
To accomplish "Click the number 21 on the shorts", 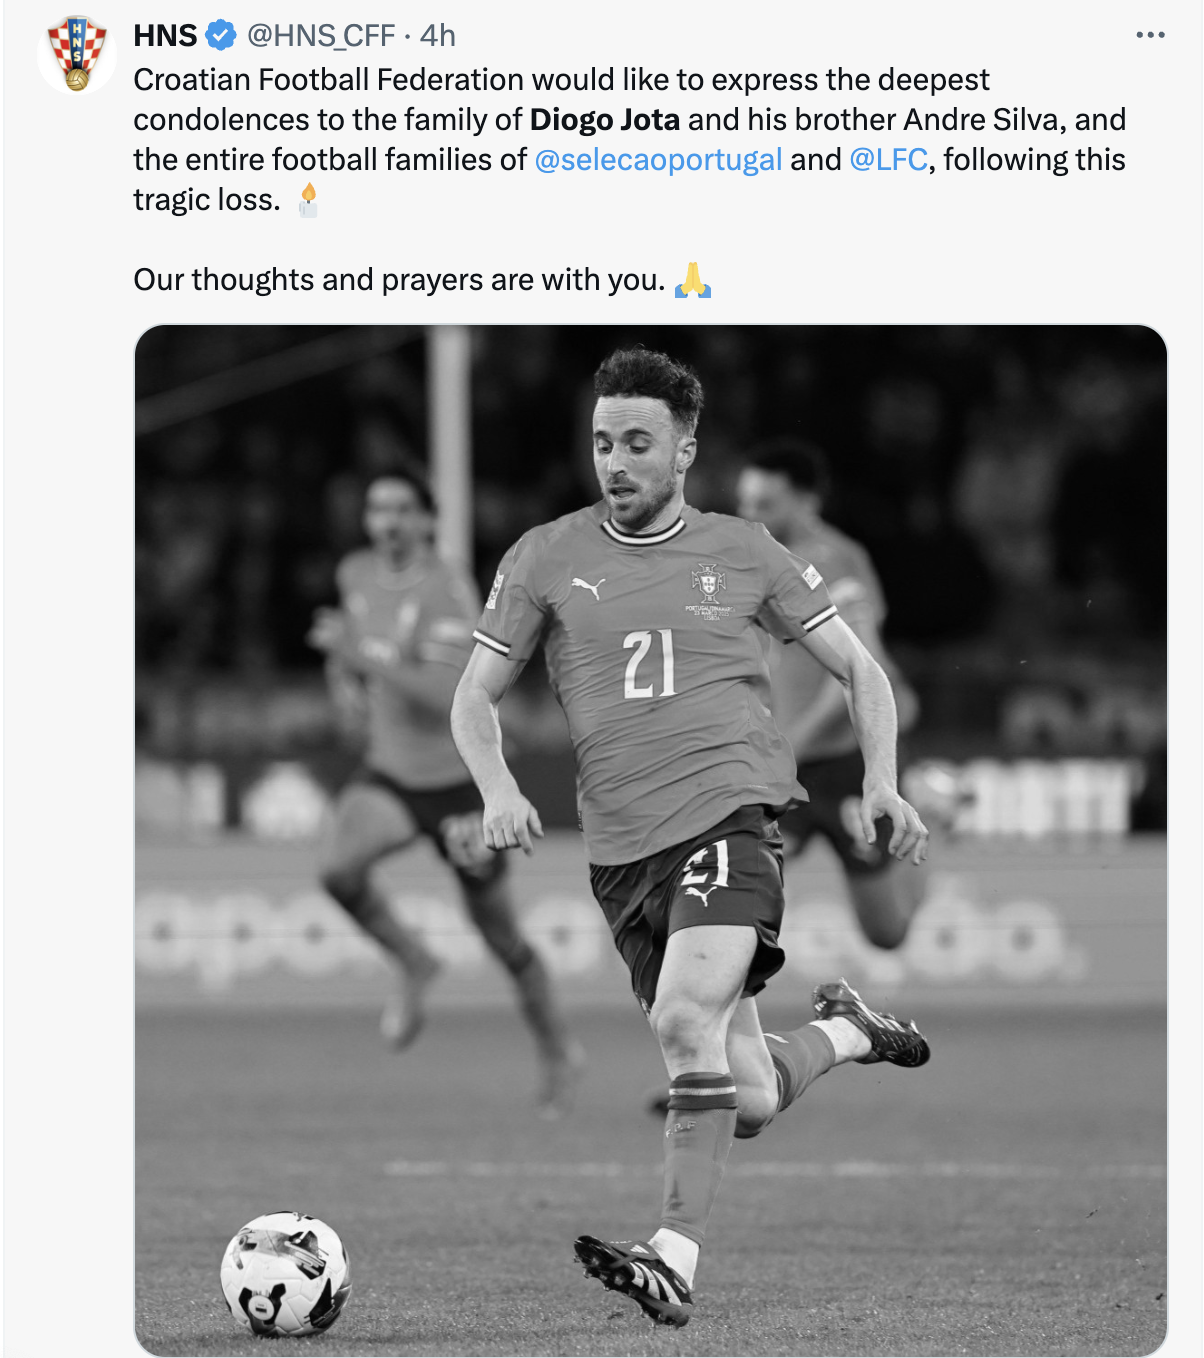I will (x=705, y=865).
